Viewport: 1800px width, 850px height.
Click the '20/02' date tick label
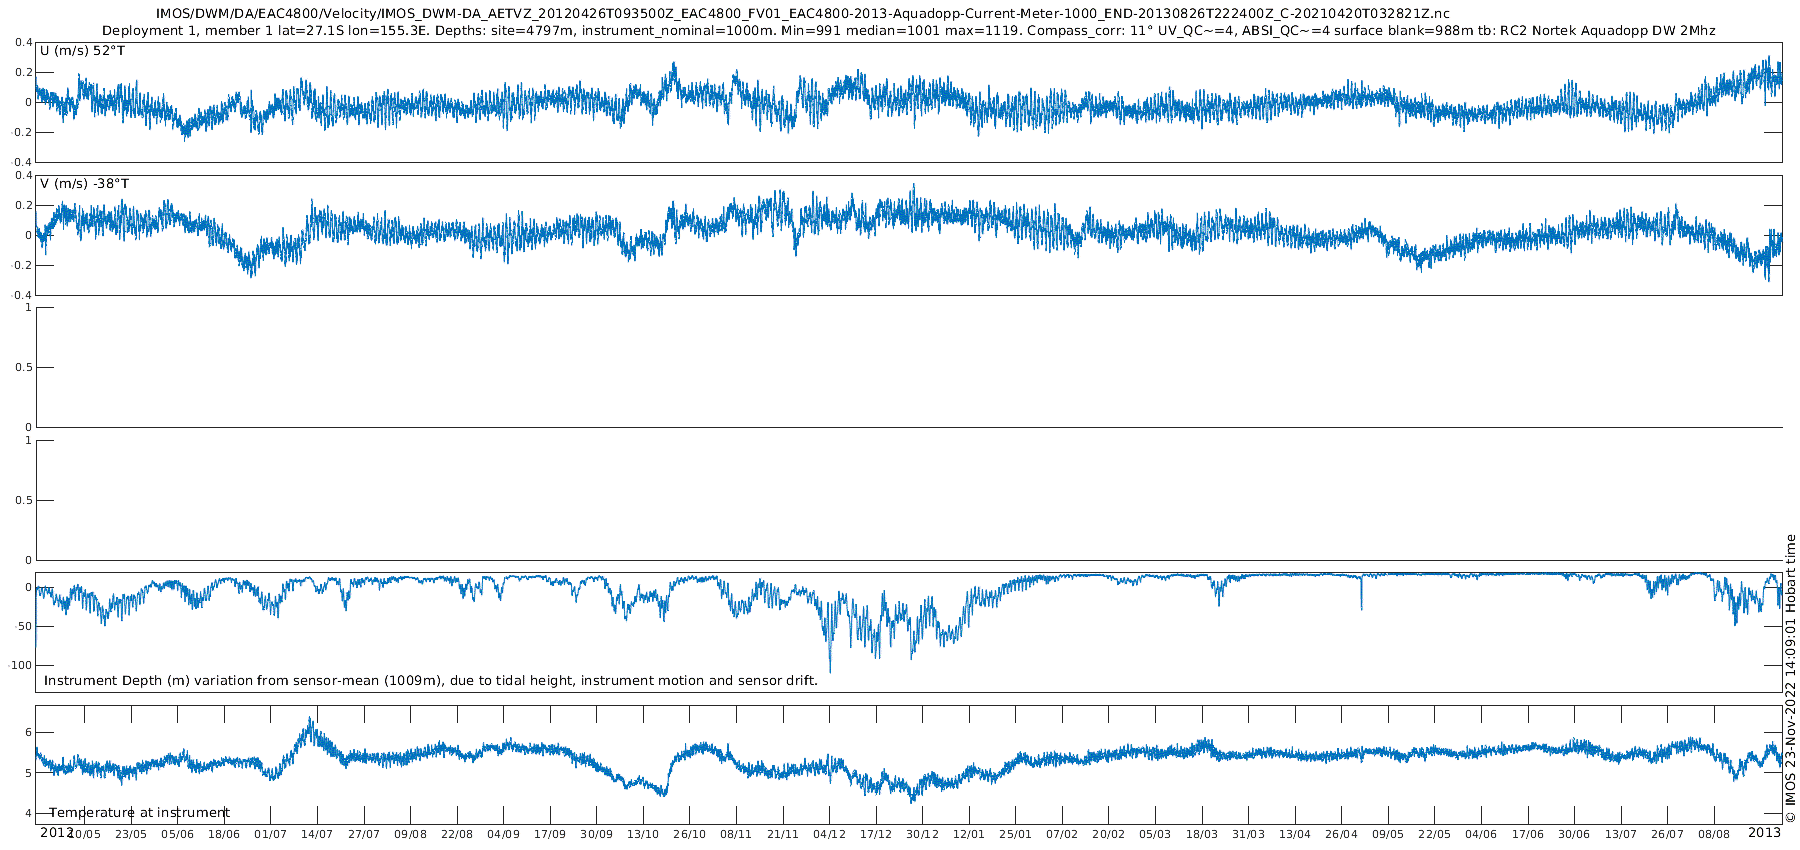(1108, 834)
